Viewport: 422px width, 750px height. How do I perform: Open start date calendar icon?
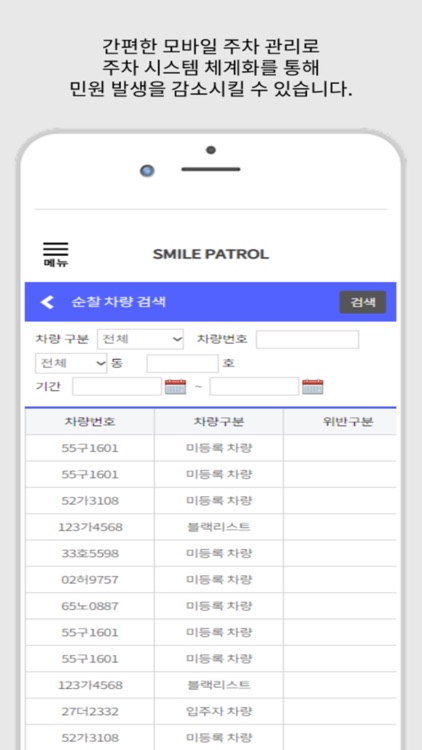click(x=175, y=386)
